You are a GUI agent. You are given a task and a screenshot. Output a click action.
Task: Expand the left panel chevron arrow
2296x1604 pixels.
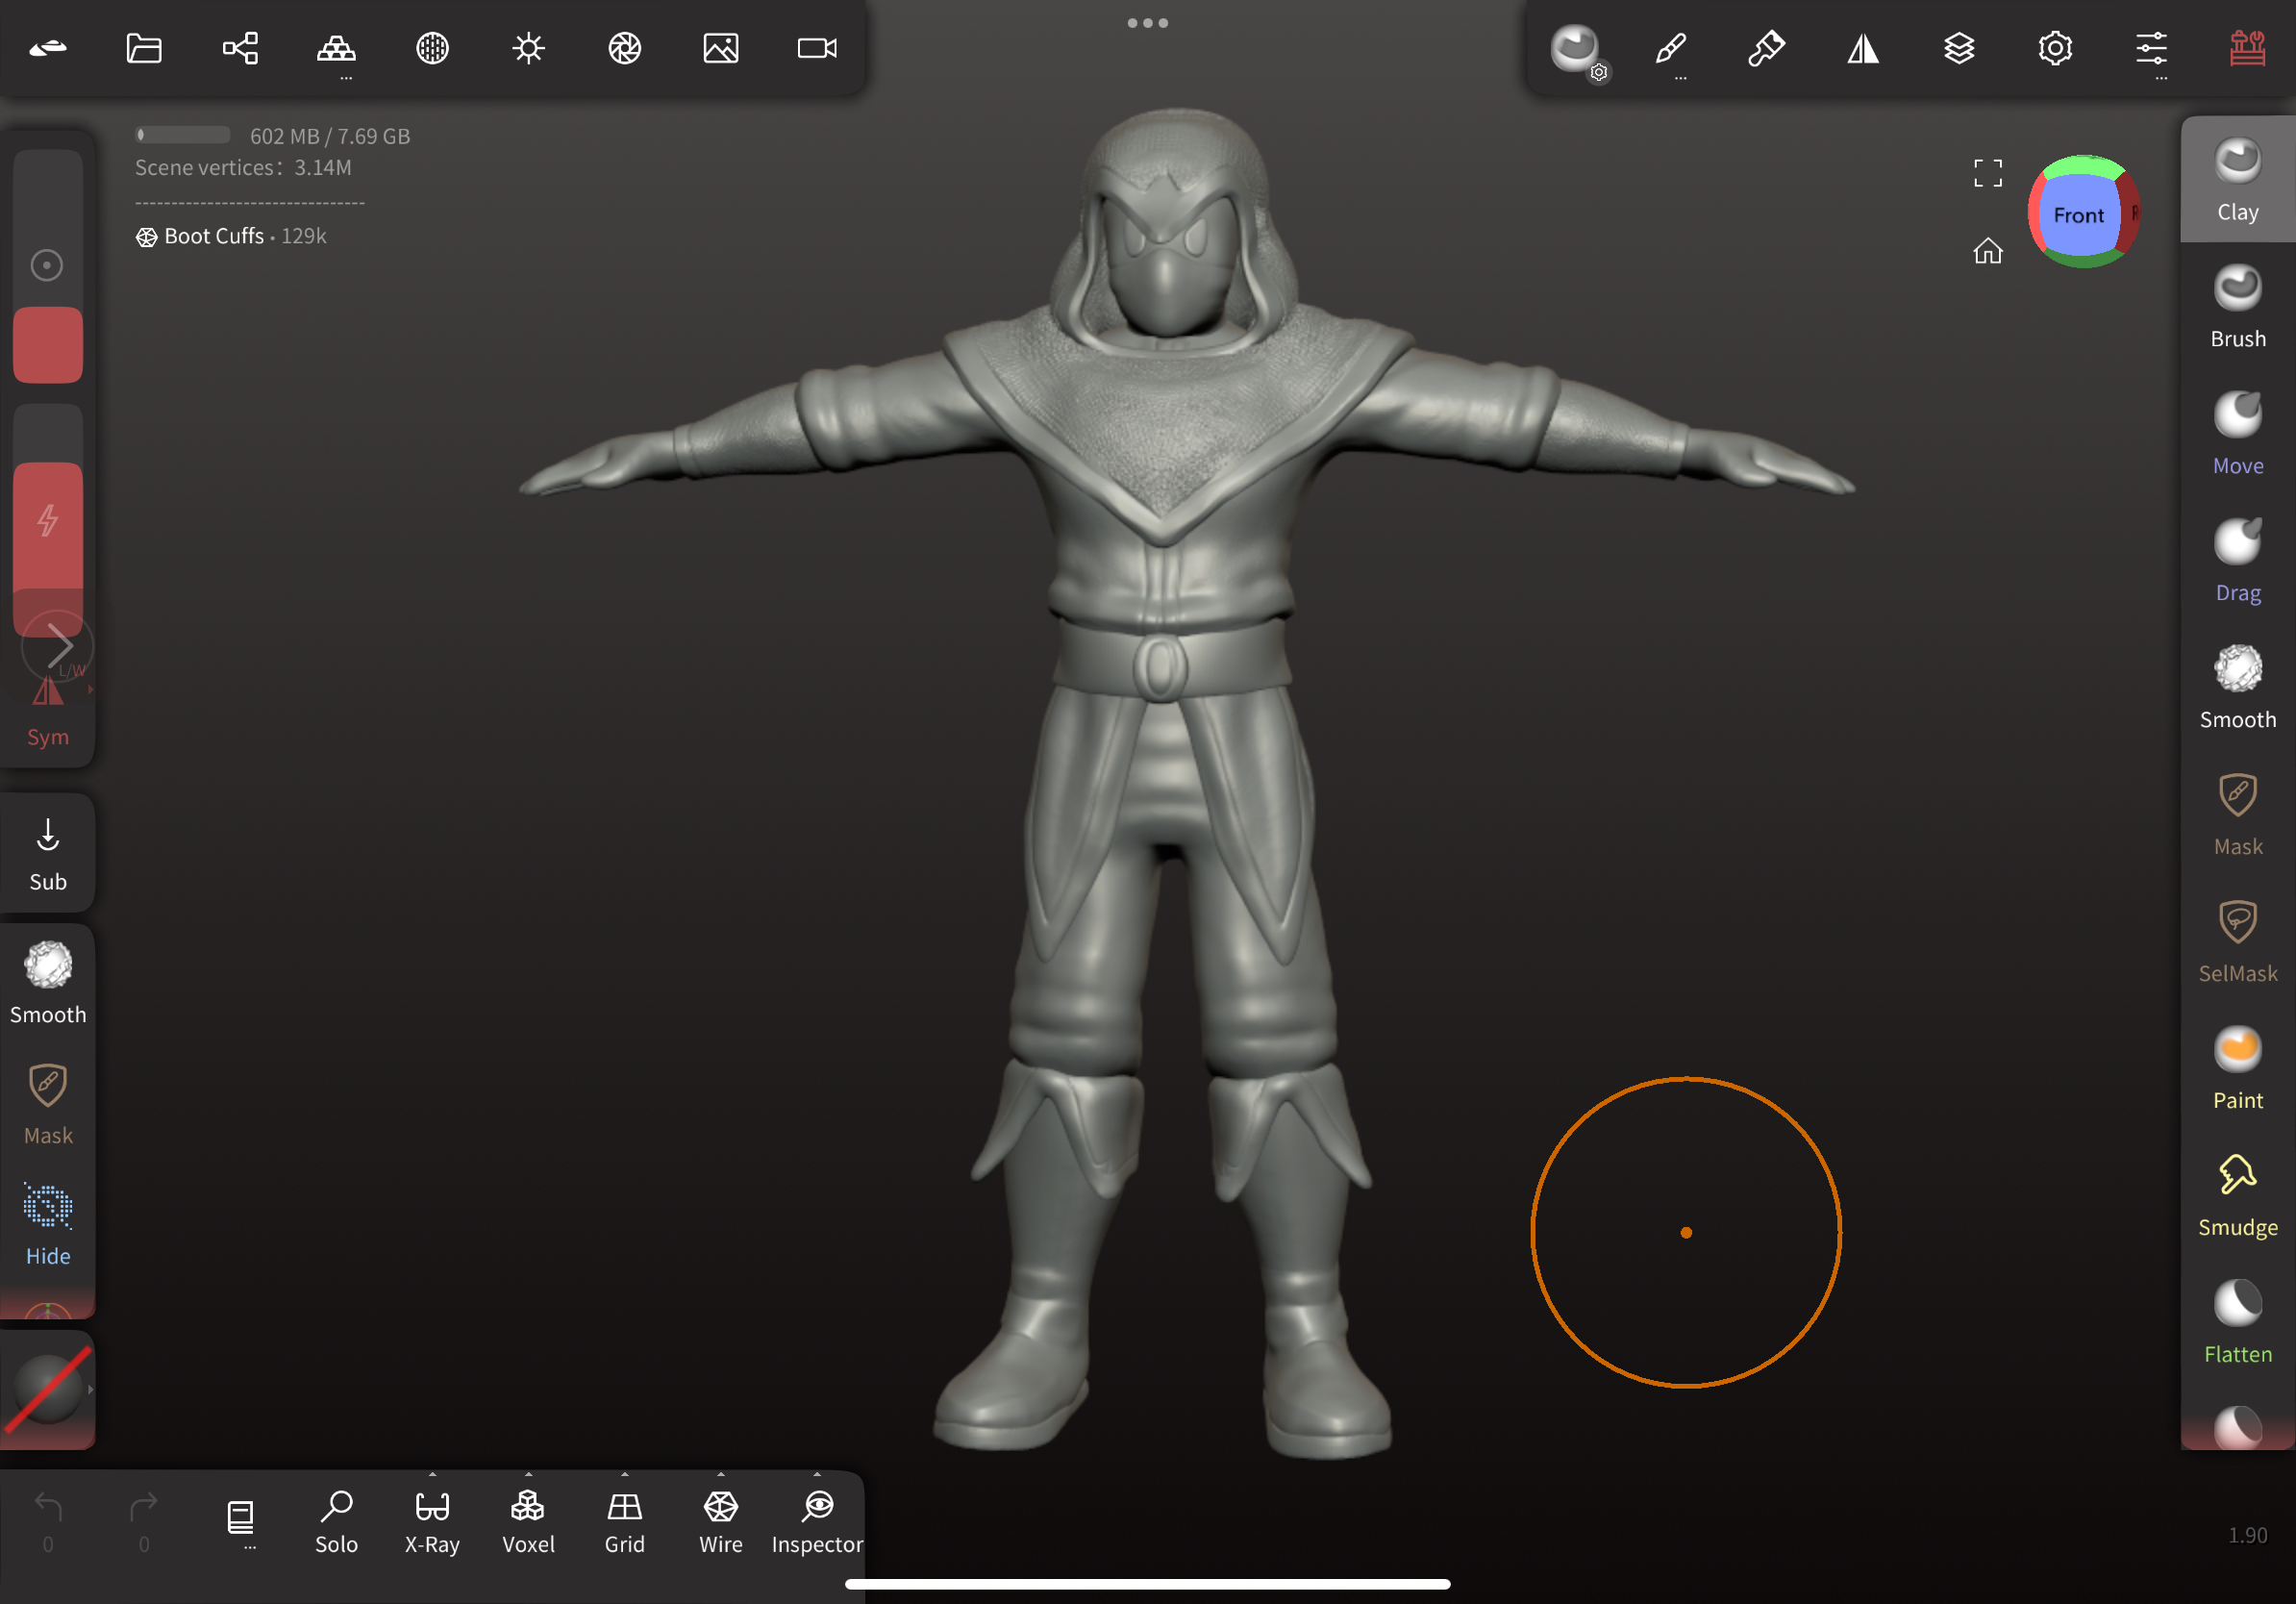coord(58,645)
